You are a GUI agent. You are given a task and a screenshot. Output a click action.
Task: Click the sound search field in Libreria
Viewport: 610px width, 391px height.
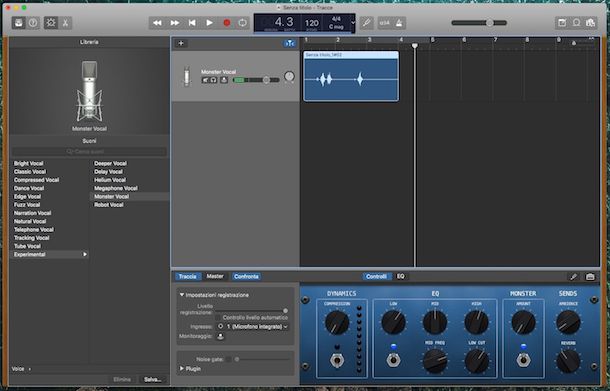[x=89, y=151]
